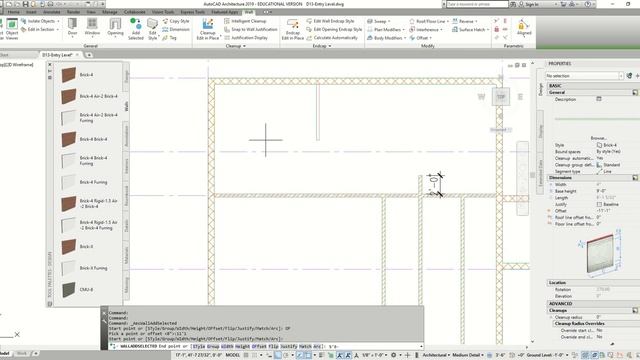Choose the Opening tool in the ribbon

115,27
